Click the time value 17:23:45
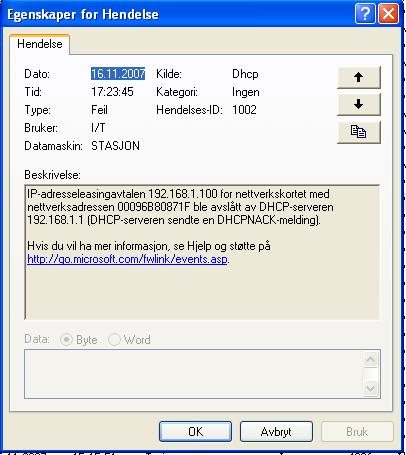 pyautogui.click(x=112, y=92)
